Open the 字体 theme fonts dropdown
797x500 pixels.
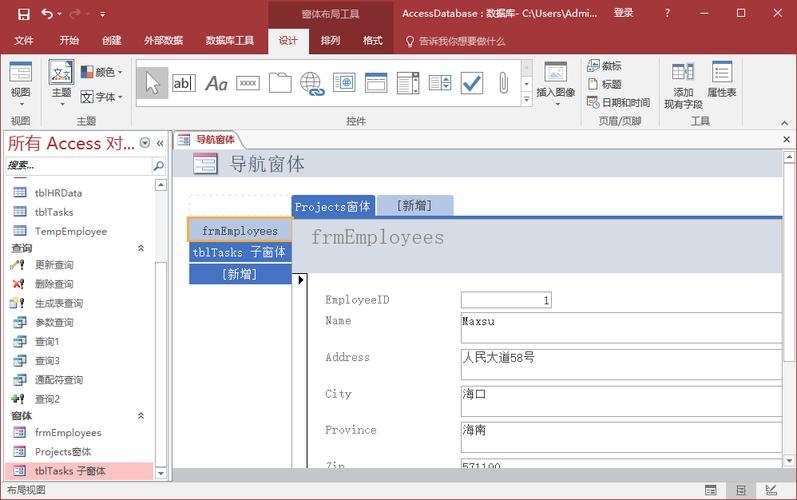(x=102, y=97)
